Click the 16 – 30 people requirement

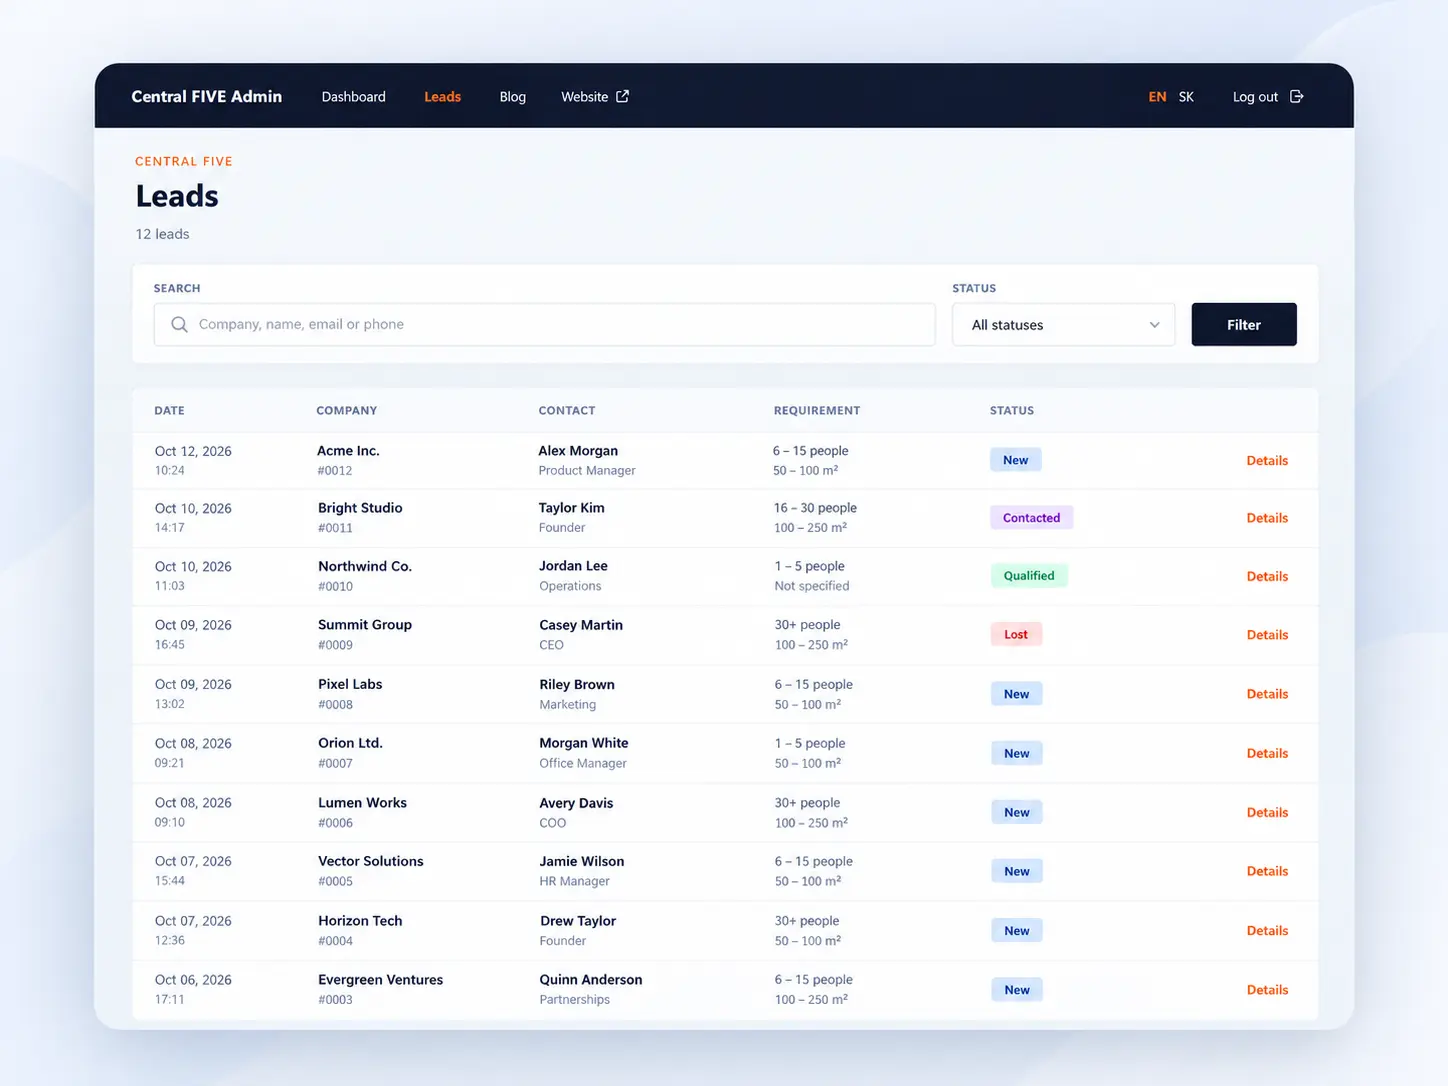click(x=815, y=508)
